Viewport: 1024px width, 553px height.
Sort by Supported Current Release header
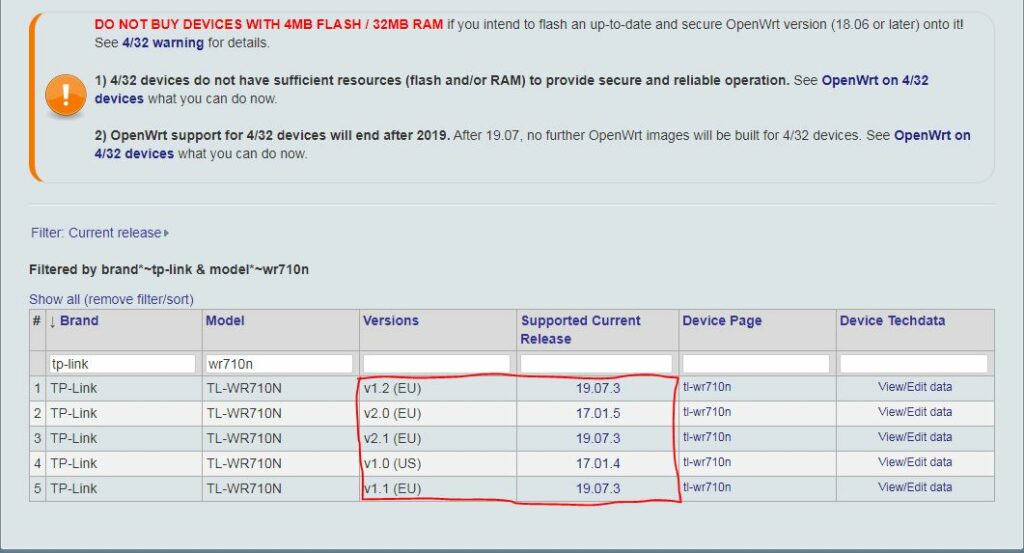click(580, 330)
